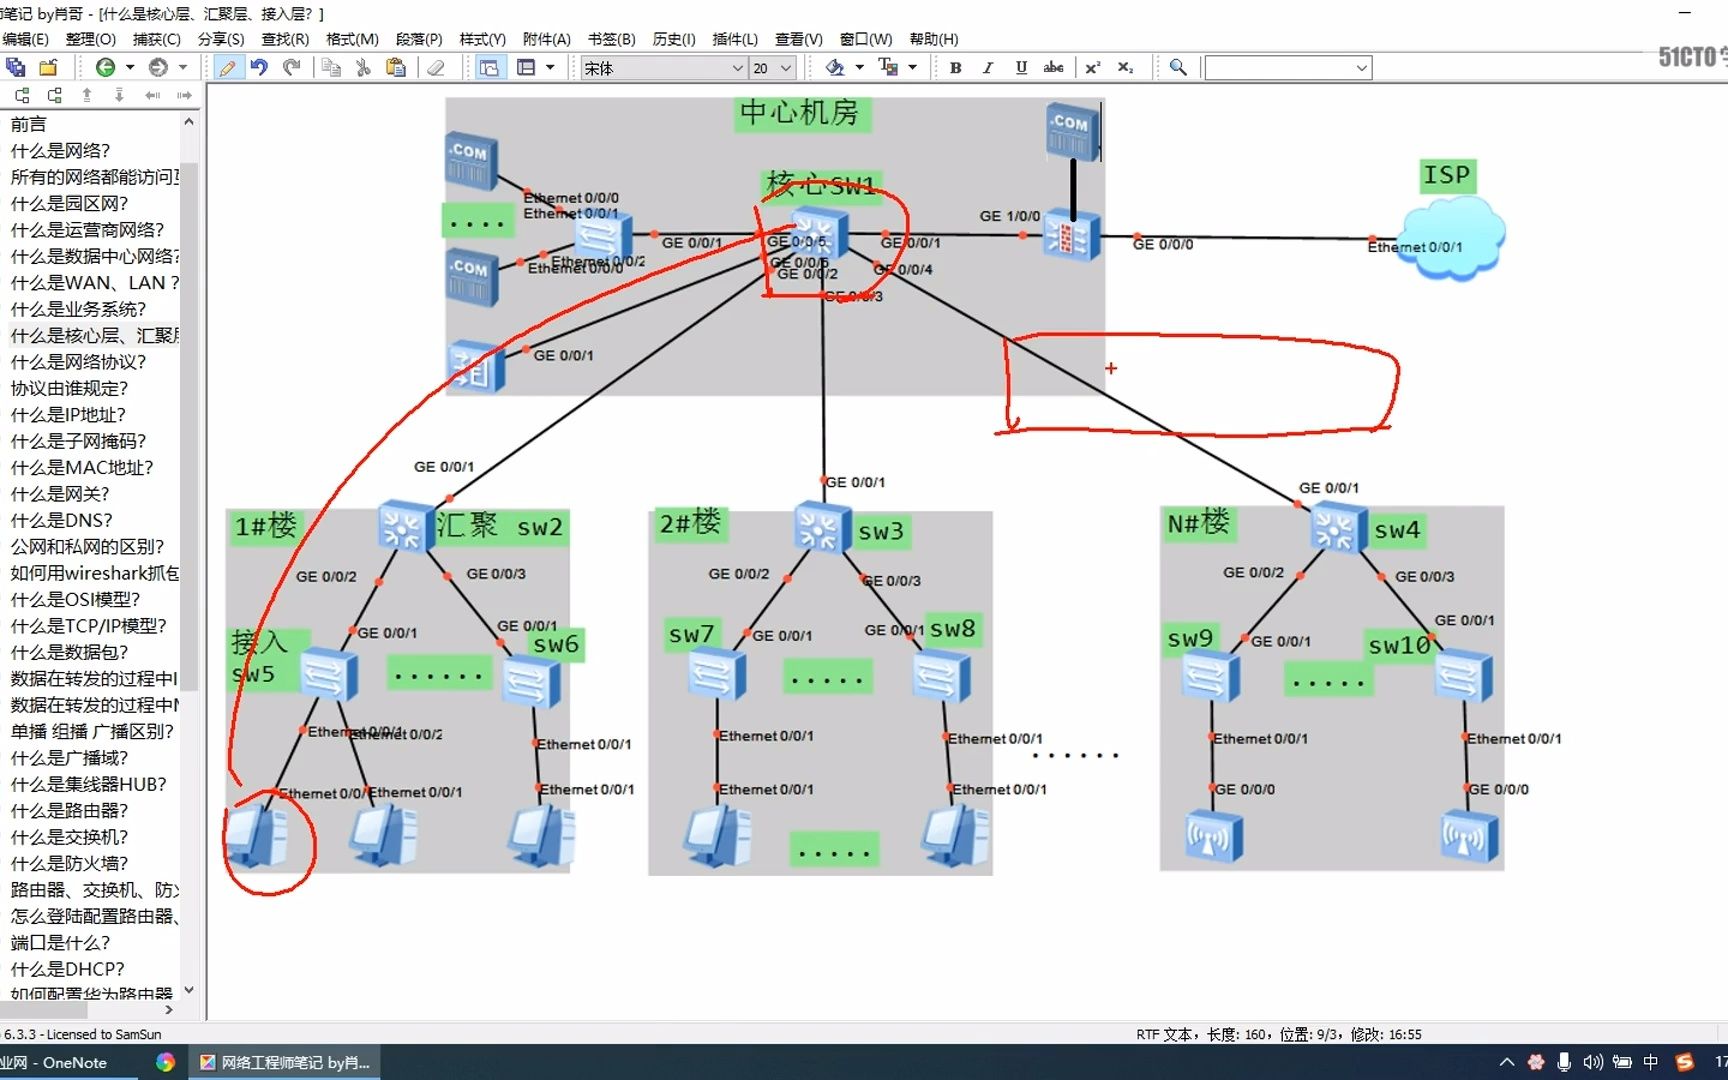Toggle the attachments pane icon
Screen dimensions: 1728x1080
(489, 67)
